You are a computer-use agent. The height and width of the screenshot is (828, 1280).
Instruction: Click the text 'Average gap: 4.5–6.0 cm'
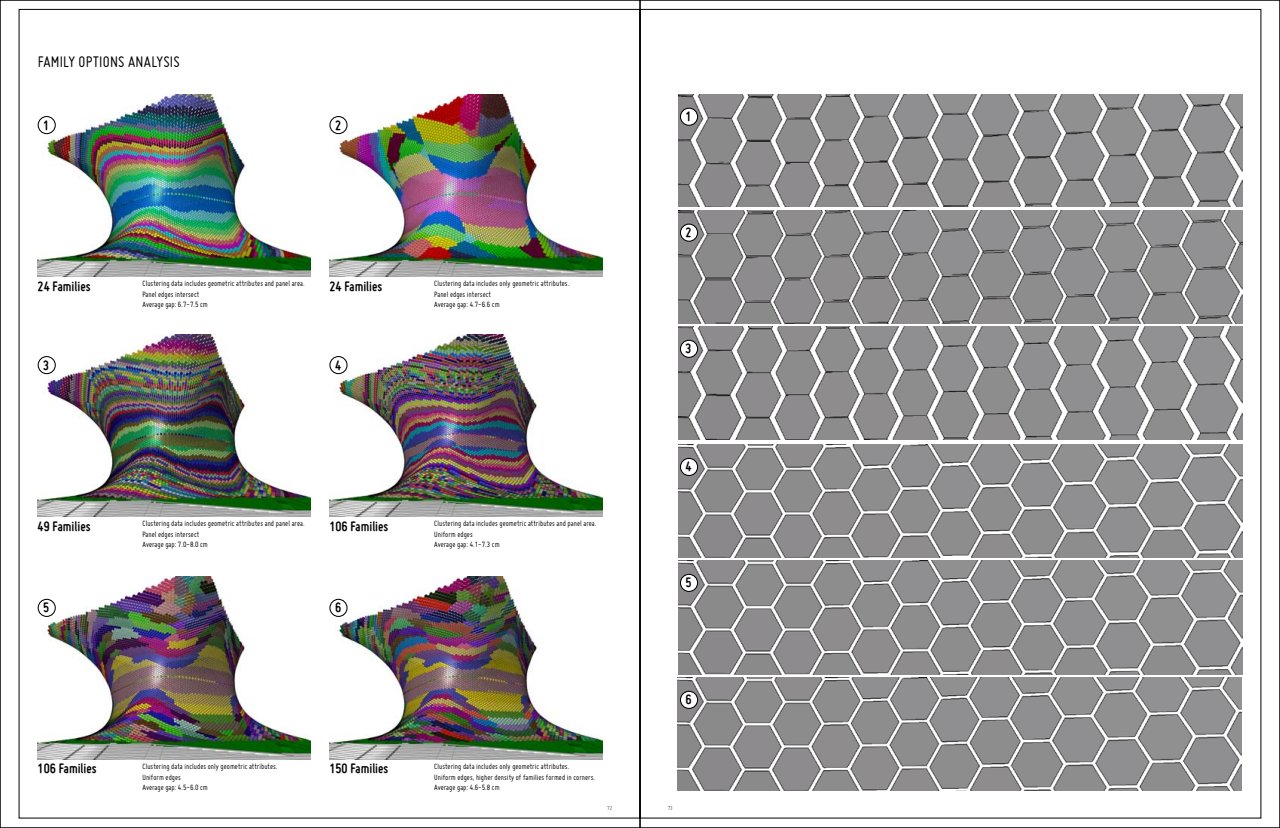click(x=176, y=787)
